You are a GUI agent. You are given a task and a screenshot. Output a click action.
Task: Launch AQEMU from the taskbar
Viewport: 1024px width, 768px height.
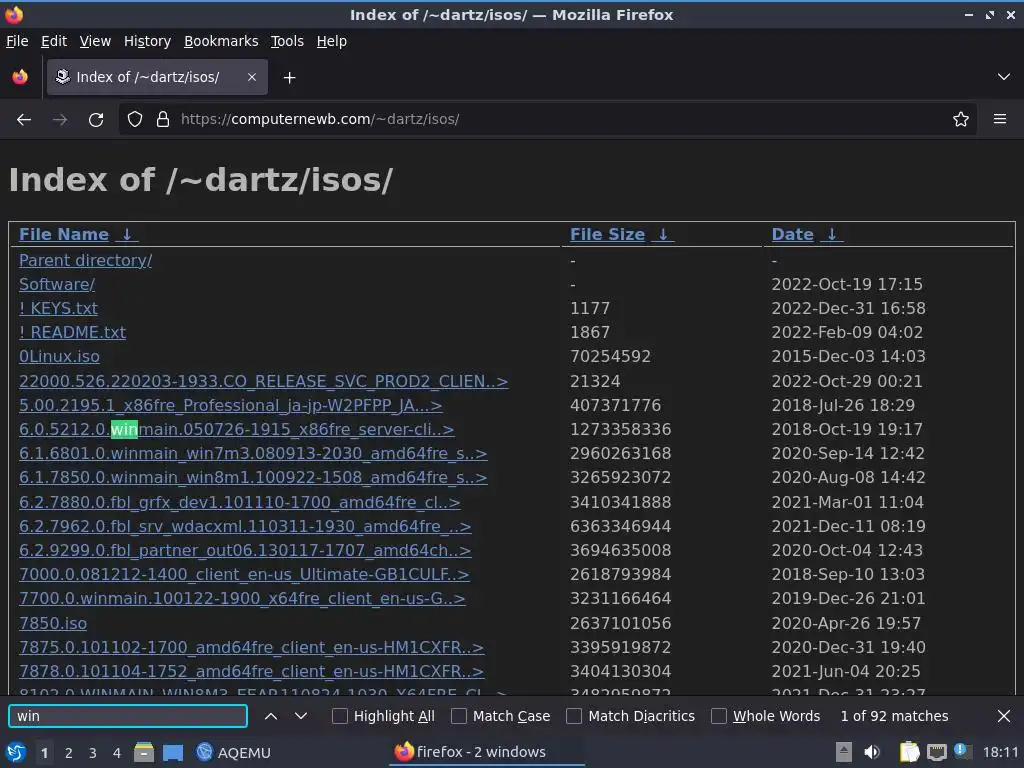234,752
